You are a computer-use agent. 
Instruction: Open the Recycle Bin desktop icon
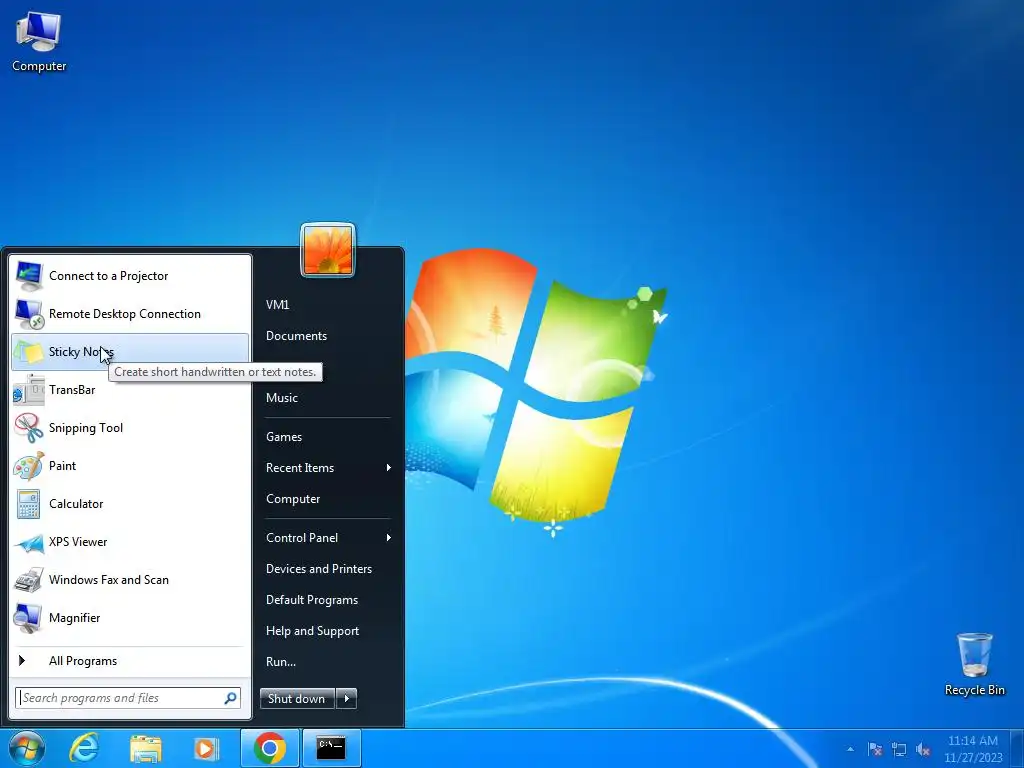click(x=974, y=665)
